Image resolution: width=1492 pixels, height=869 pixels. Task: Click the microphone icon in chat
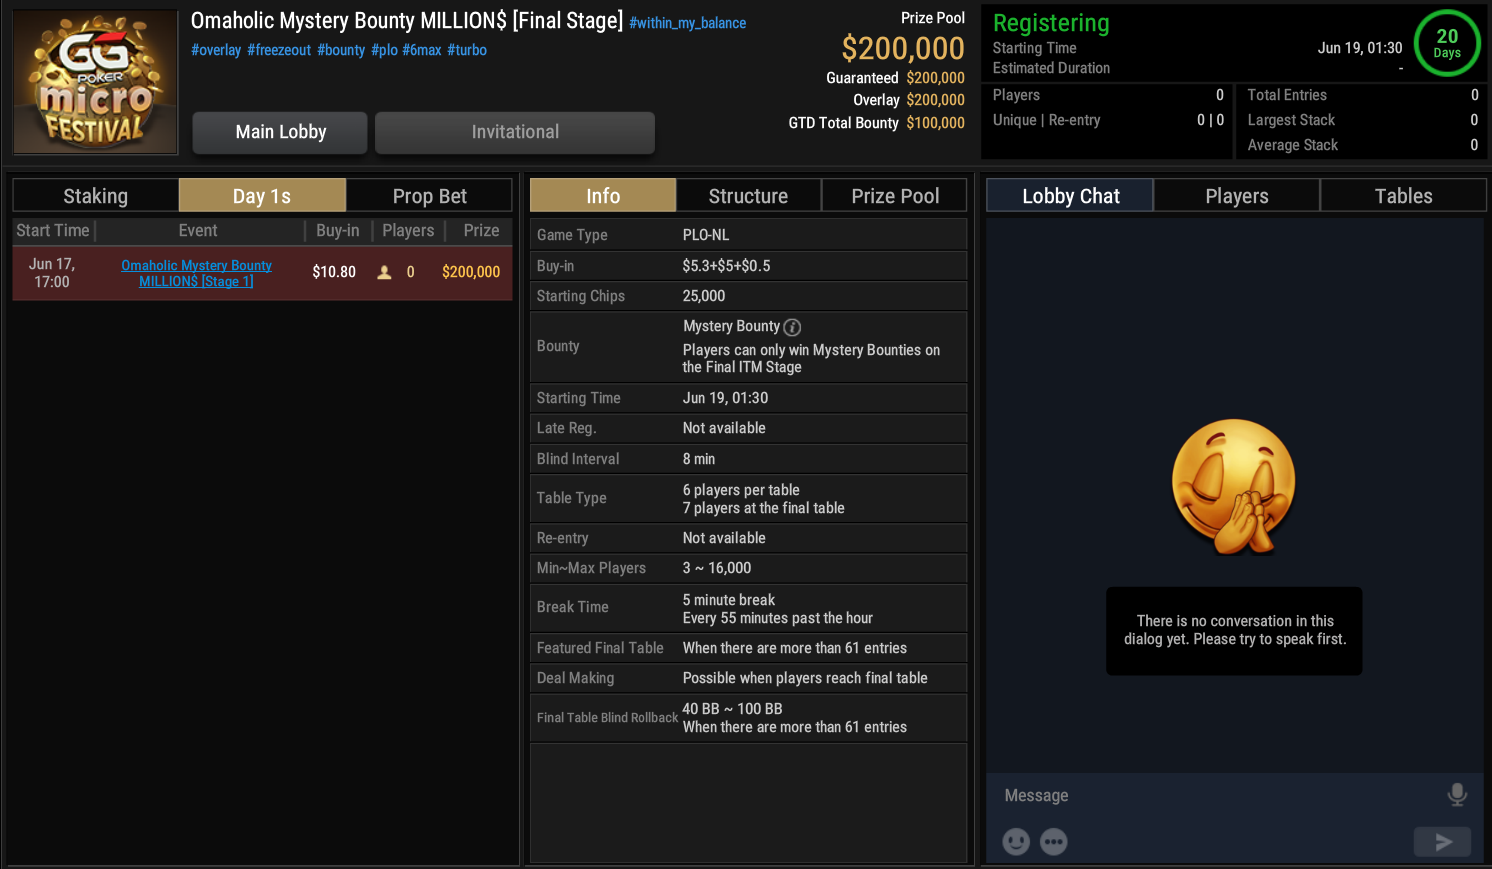(x=1457, y=795)
